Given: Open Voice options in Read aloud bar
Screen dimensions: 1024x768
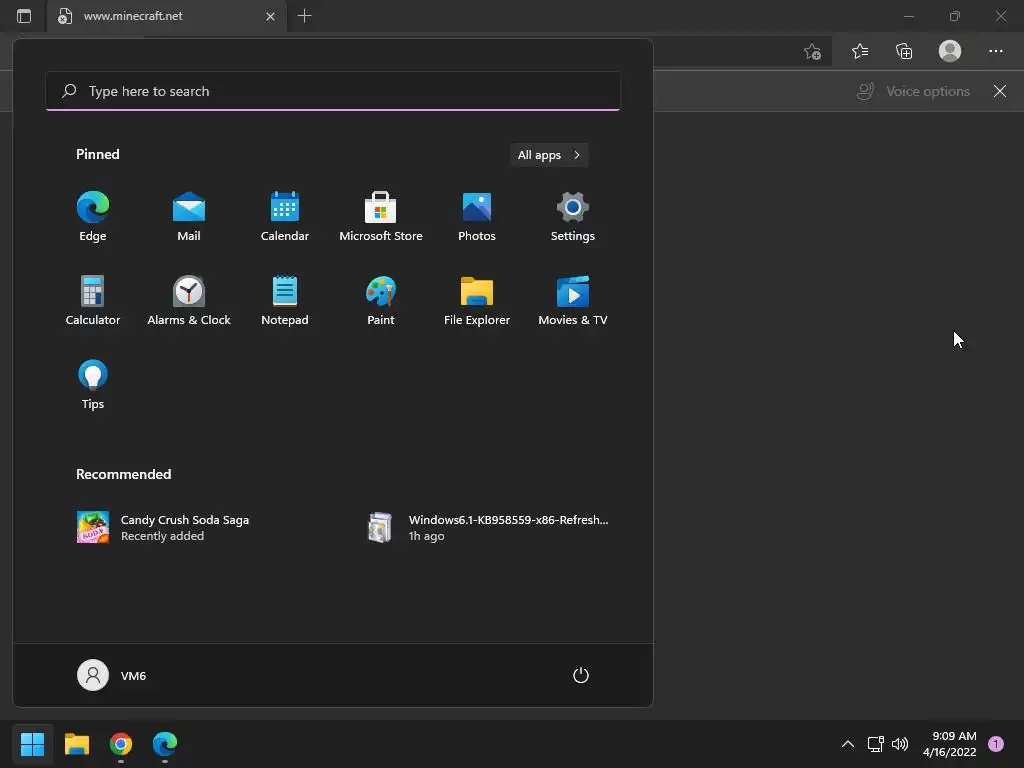Looking at the screenshot, I should click(913, 91).
